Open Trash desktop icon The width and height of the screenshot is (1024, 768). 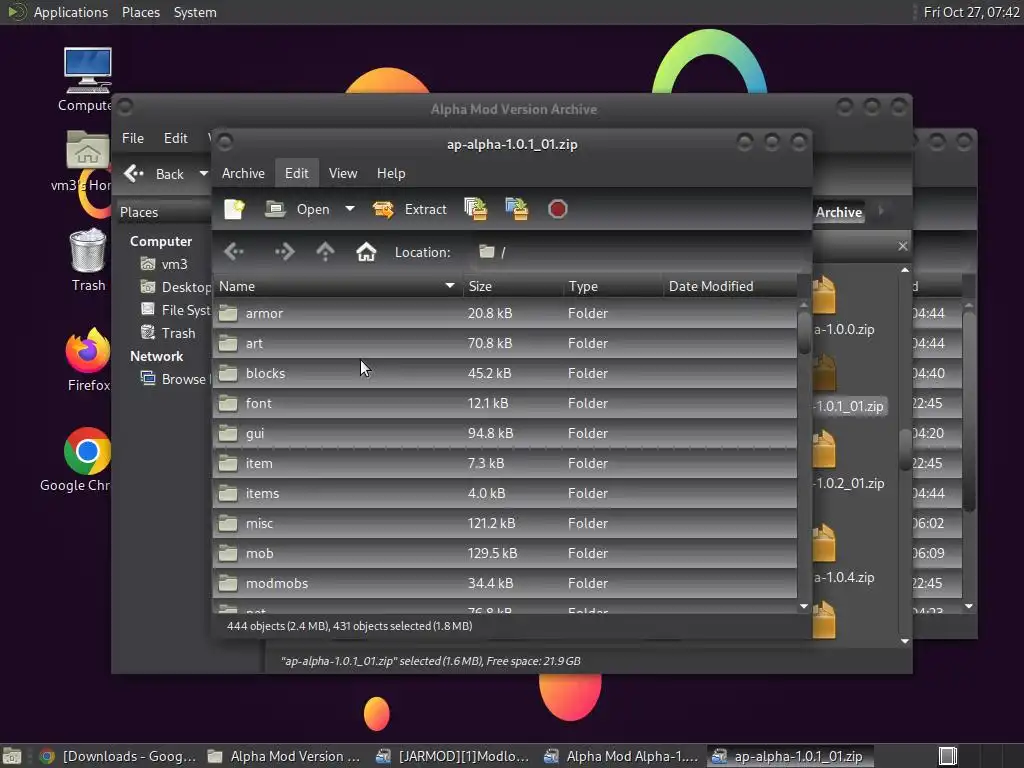pyautogui.click(x=88, y=260)
